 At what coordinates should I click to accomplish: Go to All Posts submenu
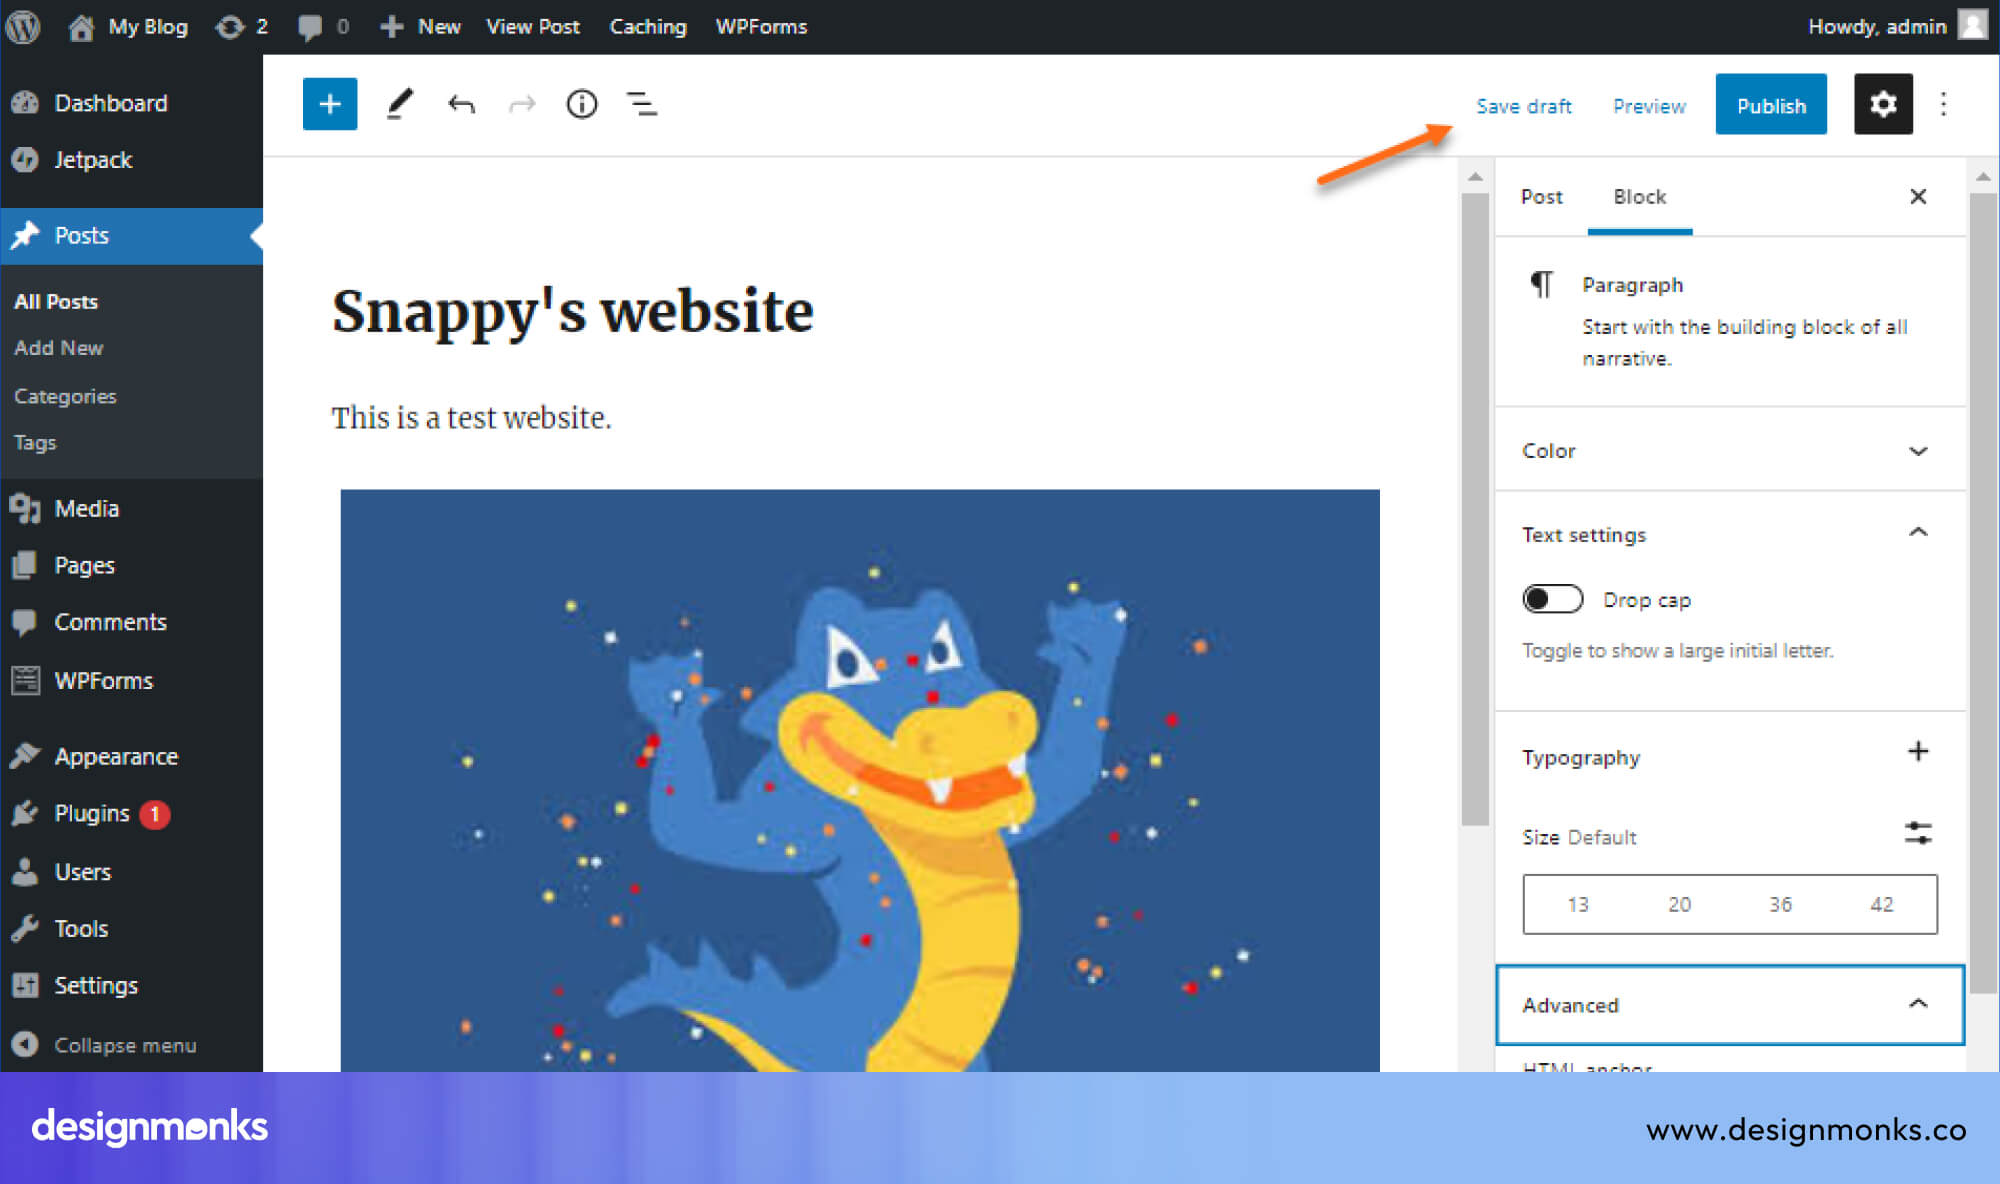click(x=56, y=302)
